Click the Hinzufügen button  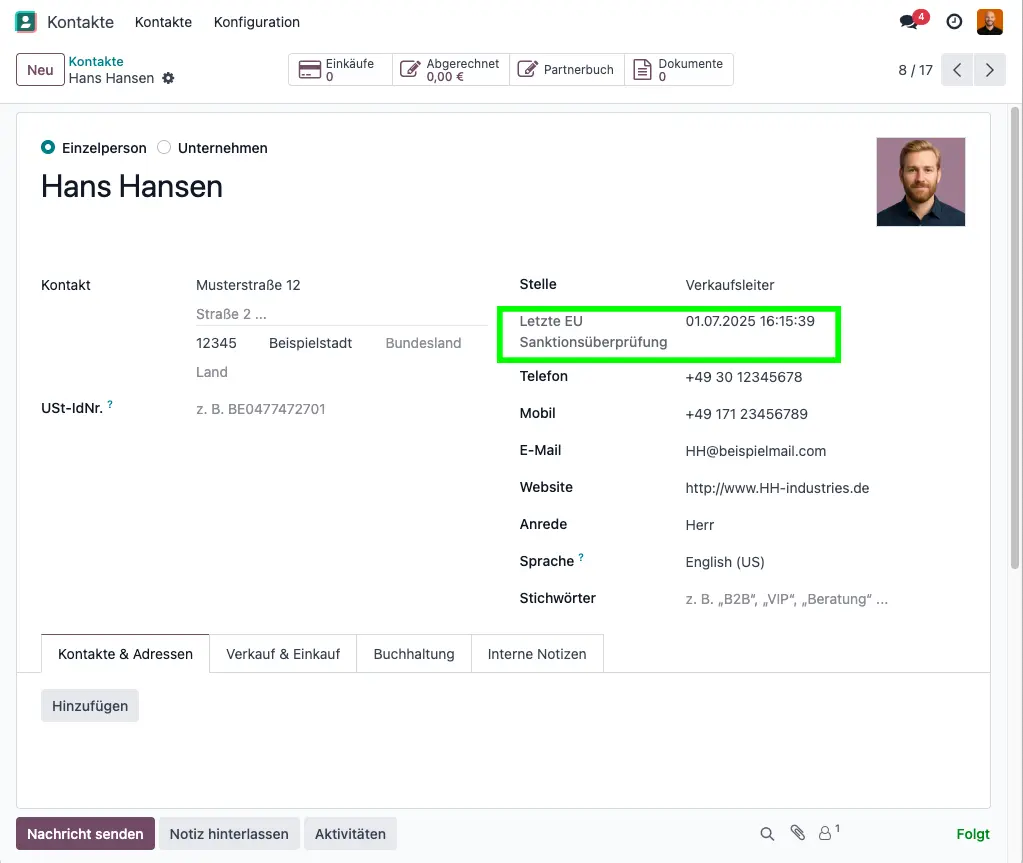[x=90, y=706]
